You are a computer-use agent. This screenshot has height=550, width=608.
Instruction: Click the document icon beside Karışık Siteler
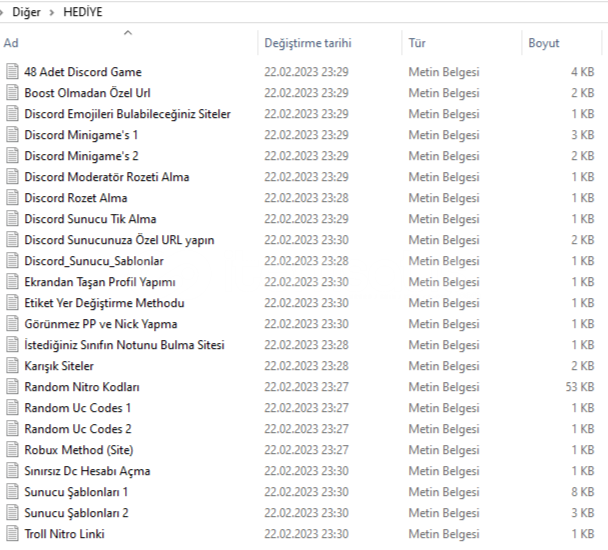pos(12,366)
